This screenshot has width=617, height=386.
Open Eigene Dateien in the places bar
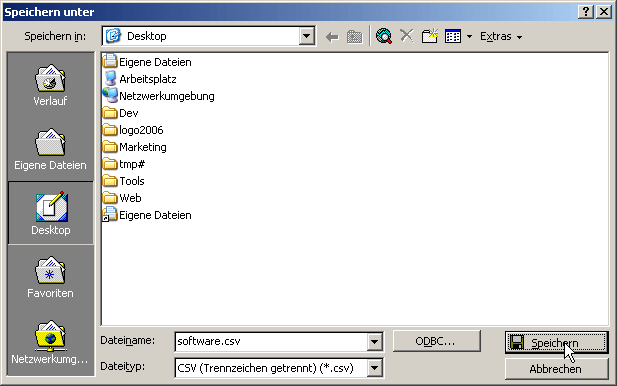point(50,149)
